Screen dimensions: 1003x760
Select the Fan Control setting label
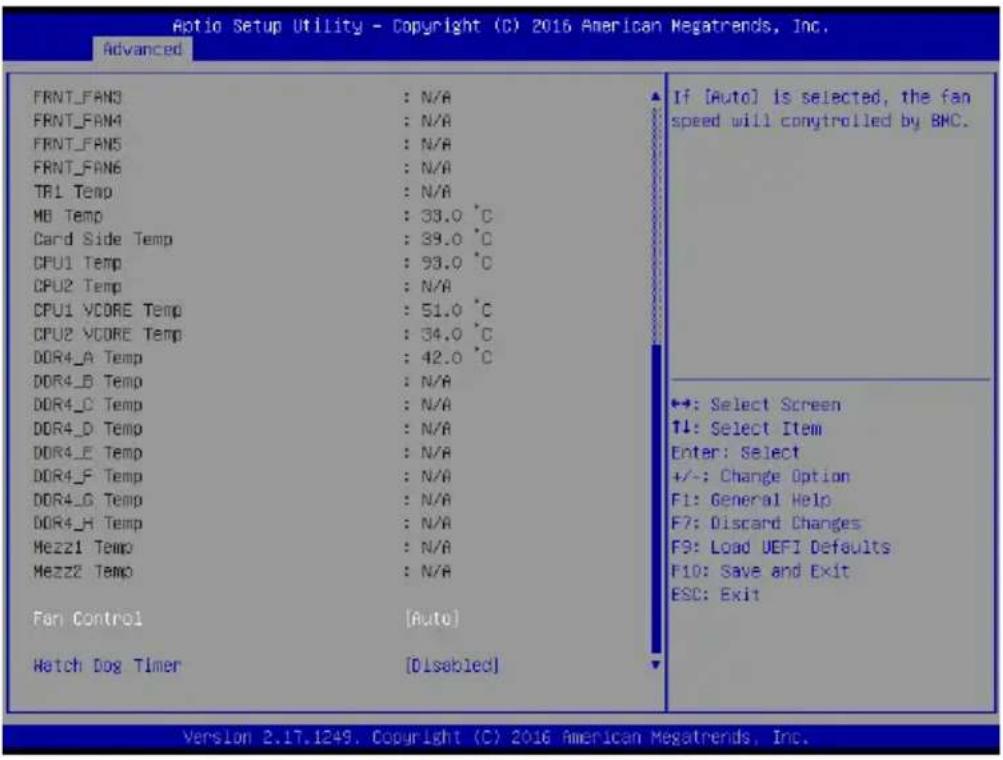88,619
